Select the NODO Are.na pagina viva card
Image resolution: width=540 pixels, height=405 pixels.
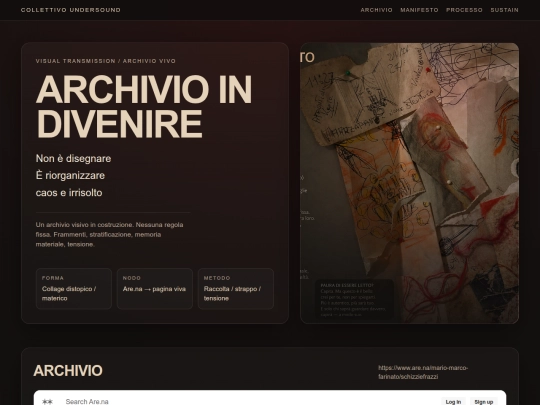(155, 289)
